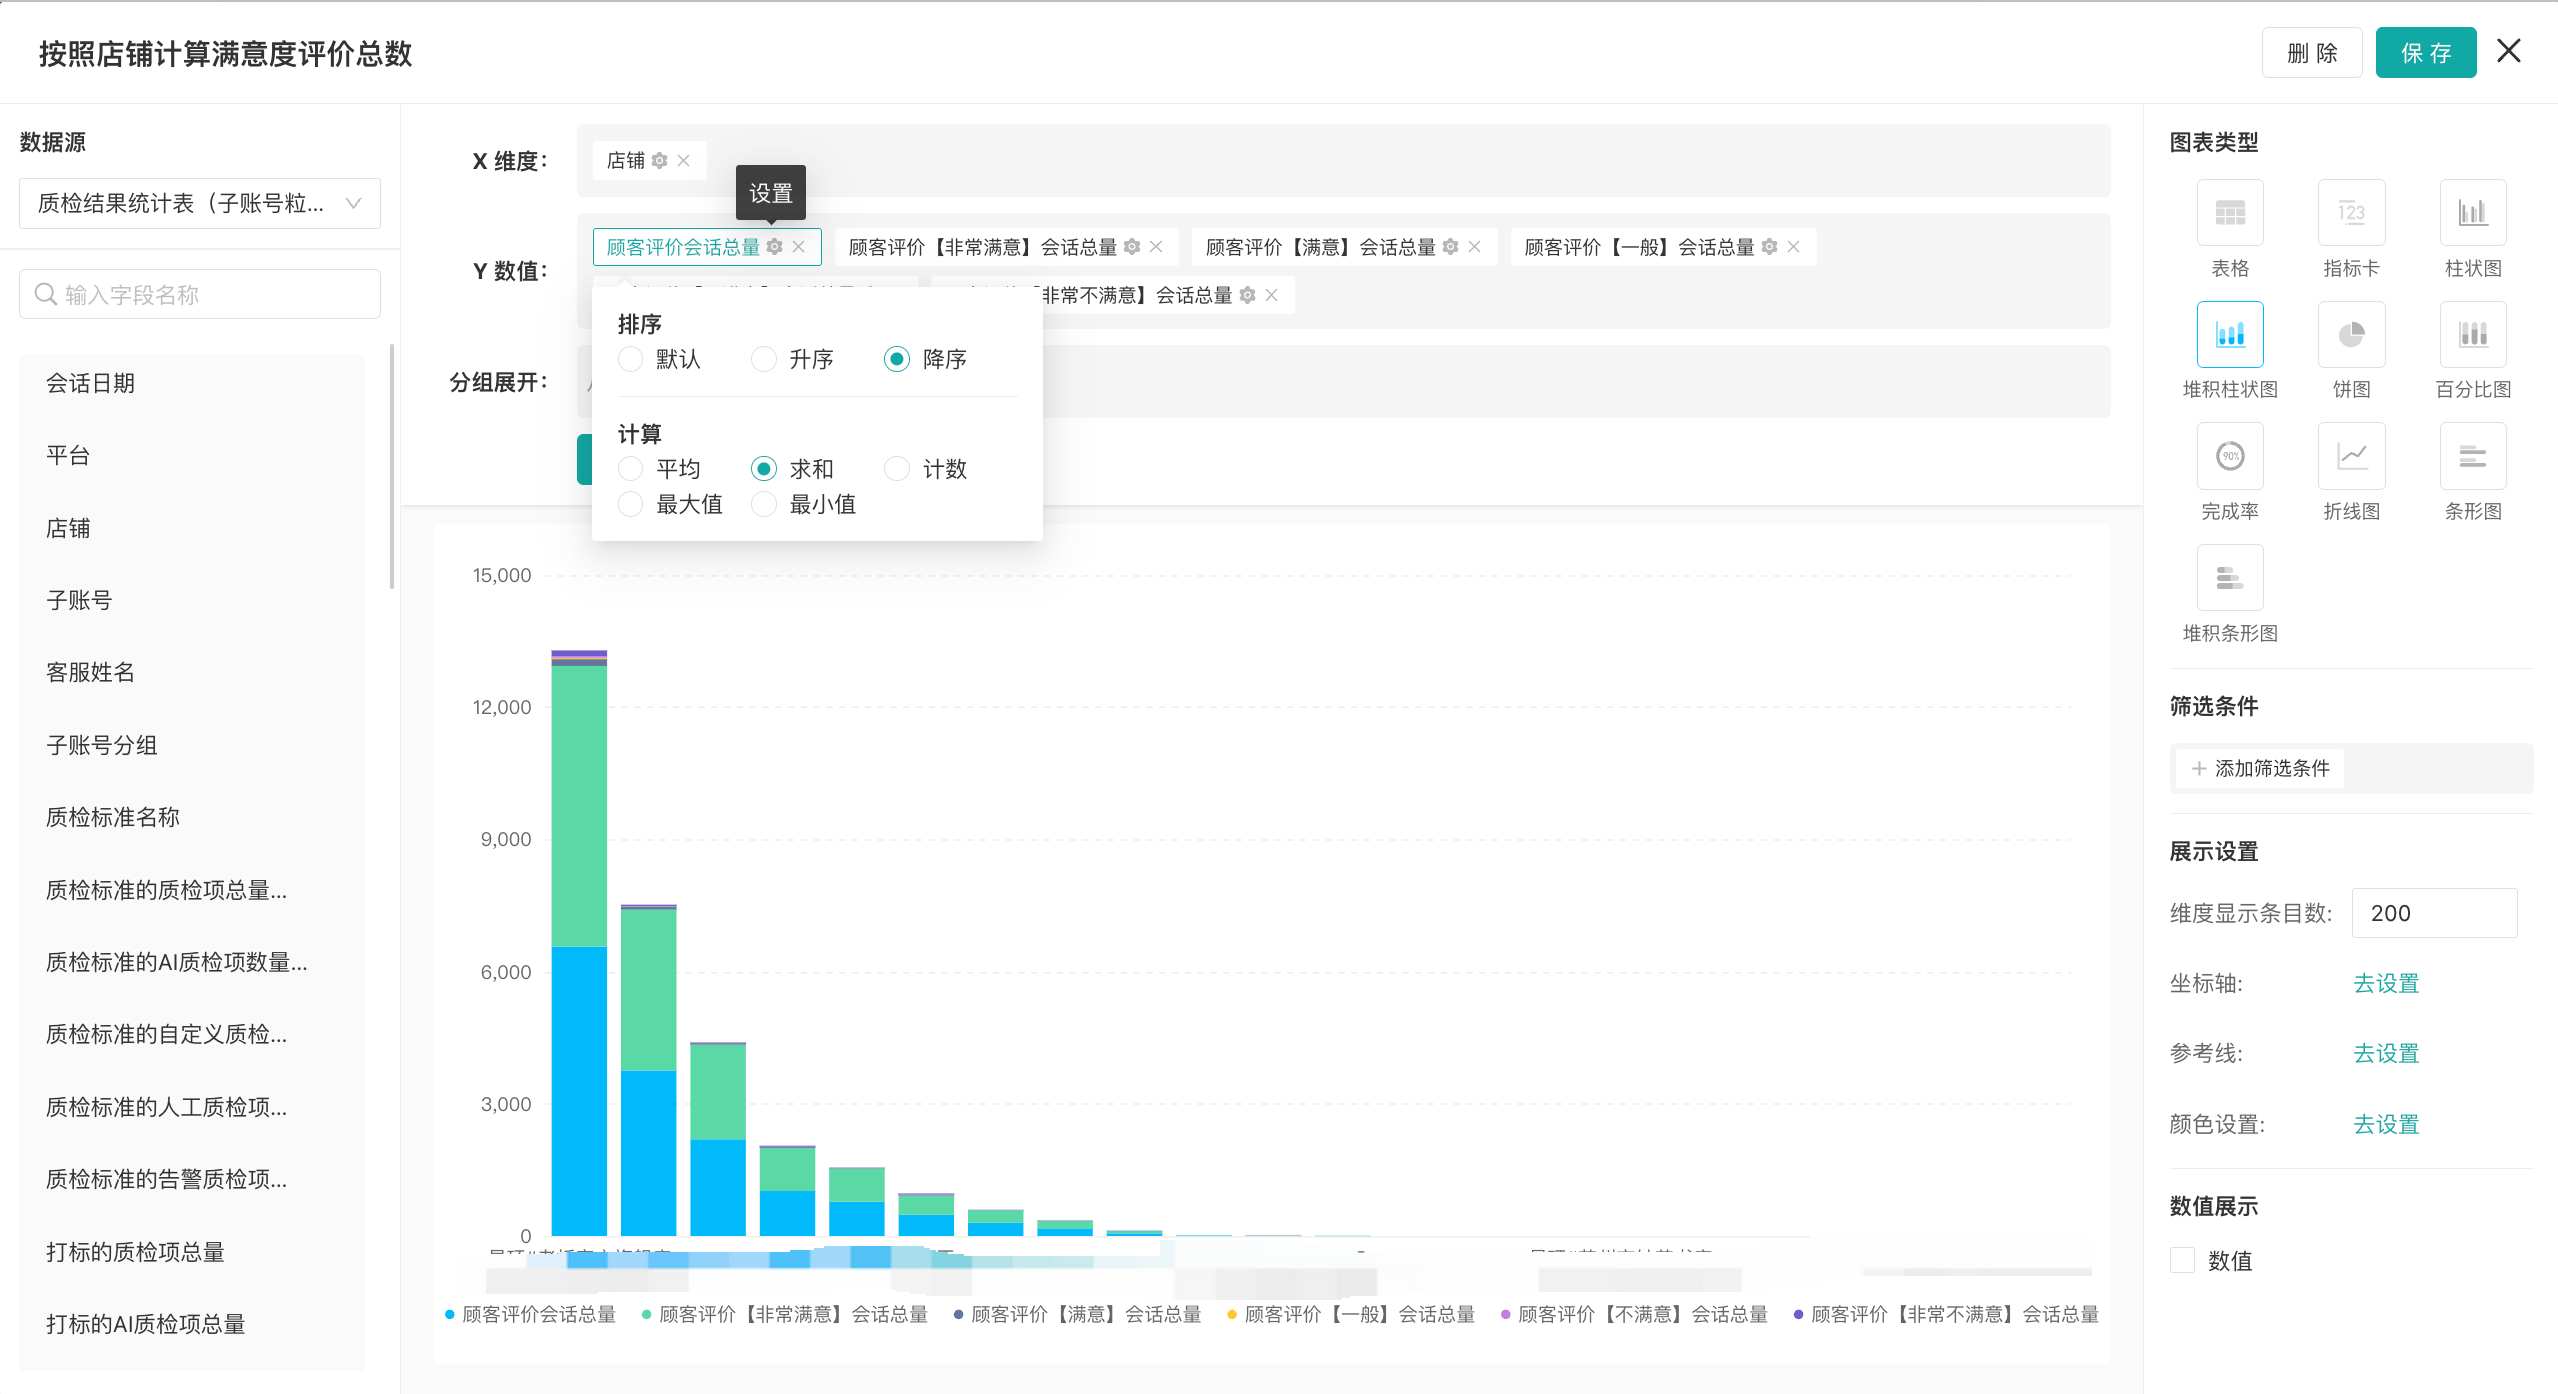Remove the 店铺 tag from X 维度
Image resolution: width=2558 pixels, height=1394 pixels.
point(684,160)
